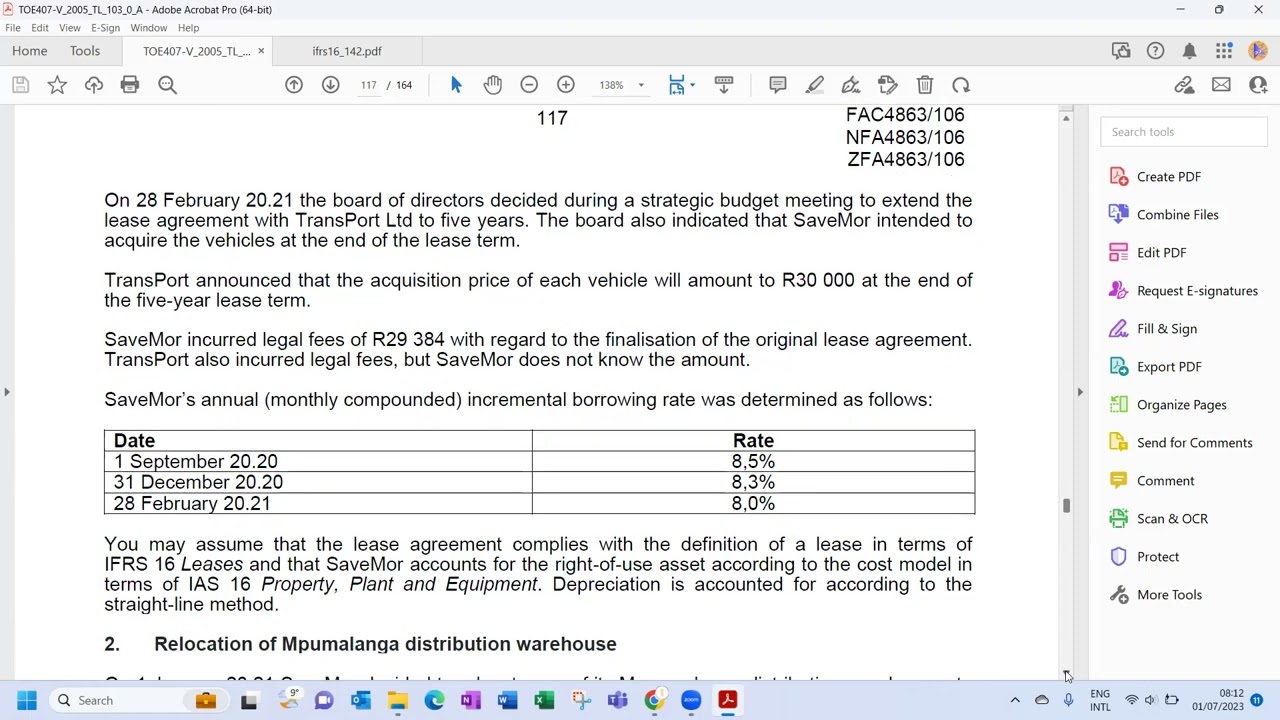Open Request E-signatures tool

pyautogui.click(x=1184, y=291)
